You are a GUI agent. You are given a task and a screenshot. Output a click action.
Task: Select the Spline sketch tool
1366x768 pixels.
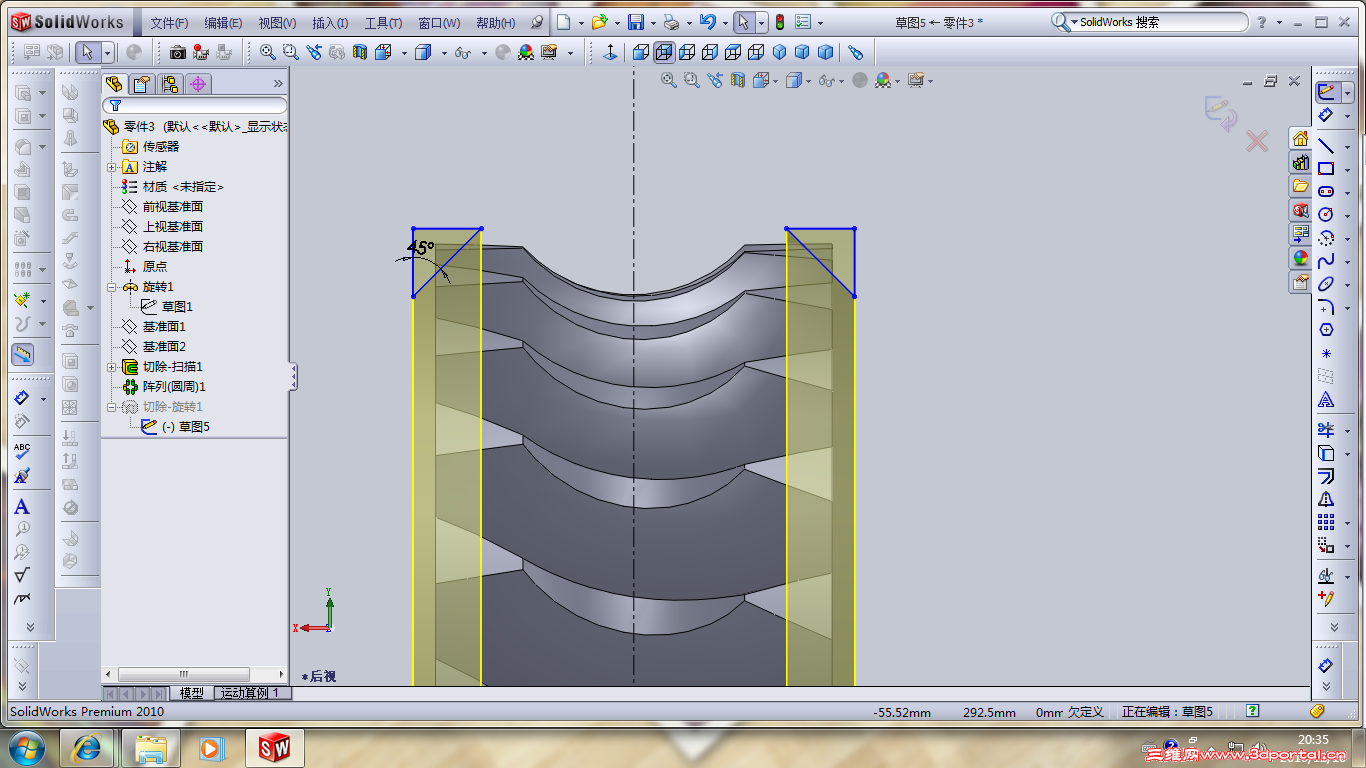click(1326, 261)
